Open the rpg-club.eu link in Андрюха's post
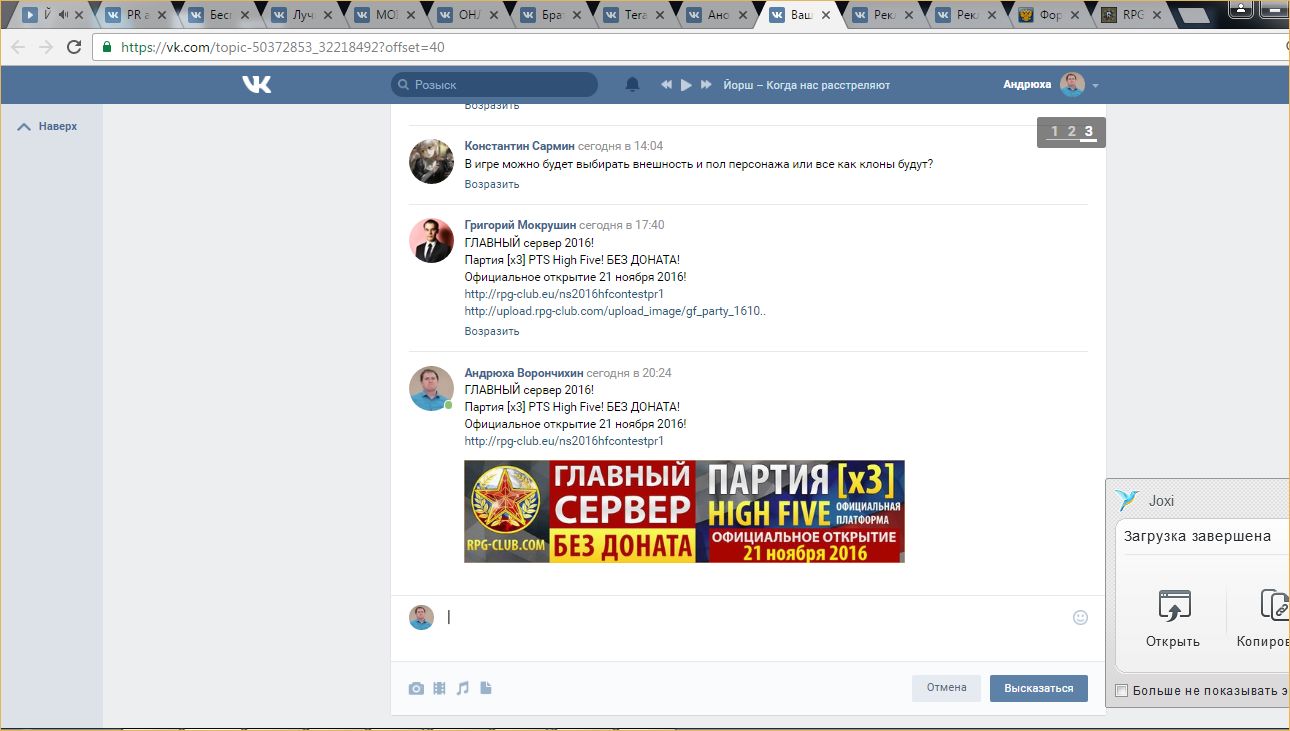This screenshot has width=1290, height=731. tap(564, 441)
